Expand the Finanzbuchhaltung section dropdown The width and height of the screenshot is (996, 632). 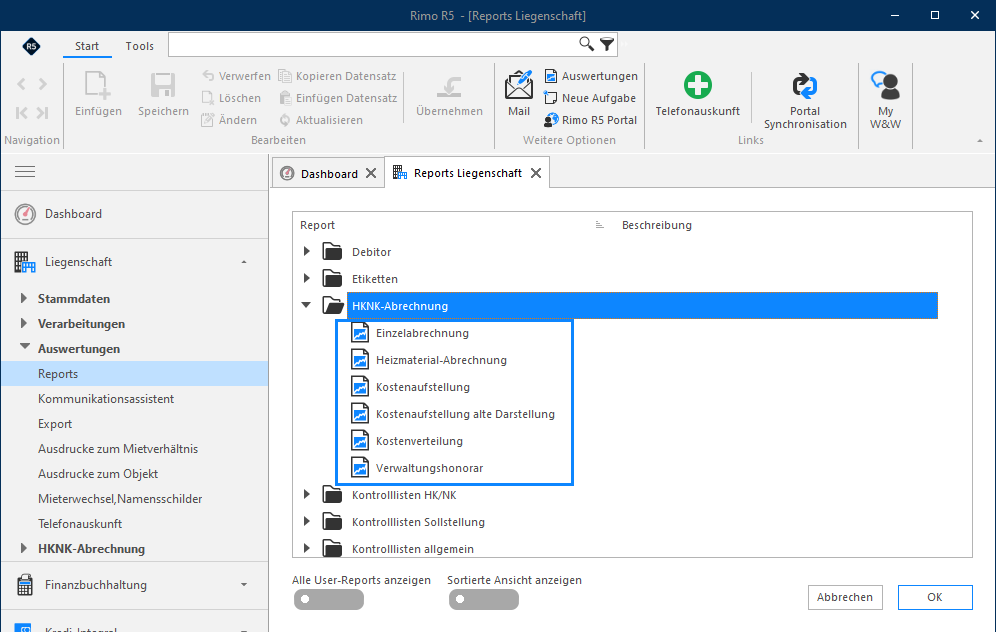244,585
